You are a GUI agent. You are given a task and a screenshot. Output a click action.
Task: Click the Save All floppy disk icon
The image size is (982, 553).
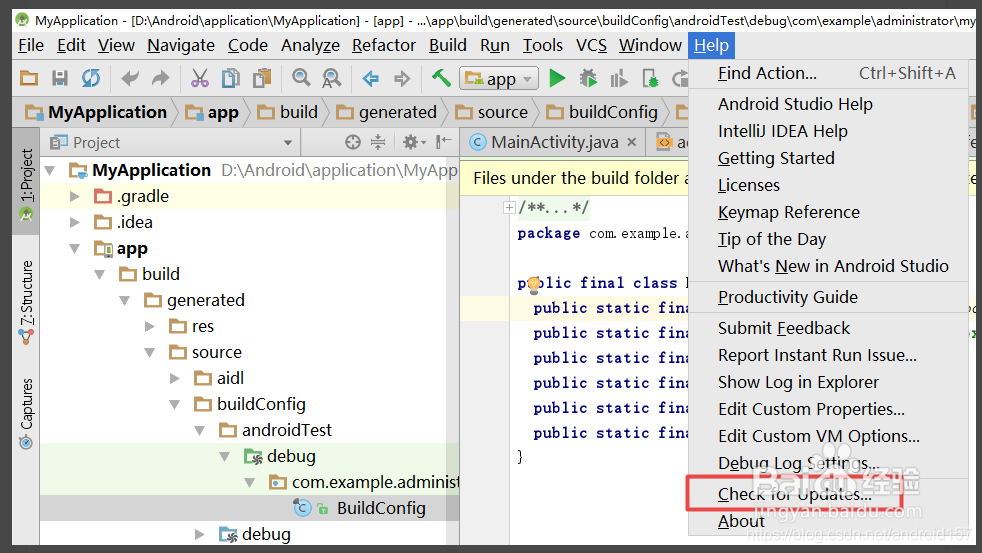(59, 78)
